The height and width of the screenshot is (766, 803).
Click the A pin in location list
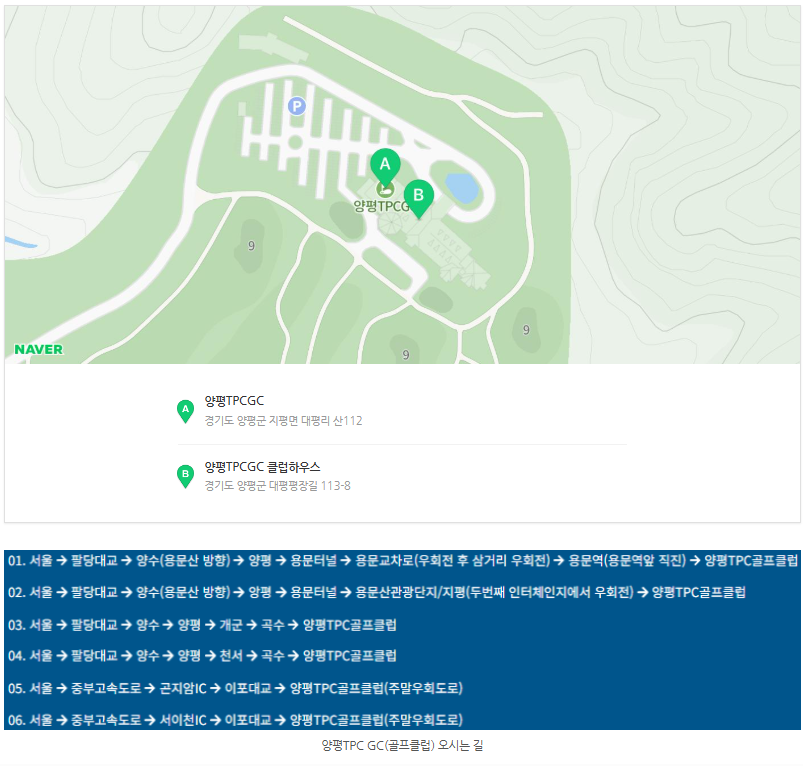[185, 411]
